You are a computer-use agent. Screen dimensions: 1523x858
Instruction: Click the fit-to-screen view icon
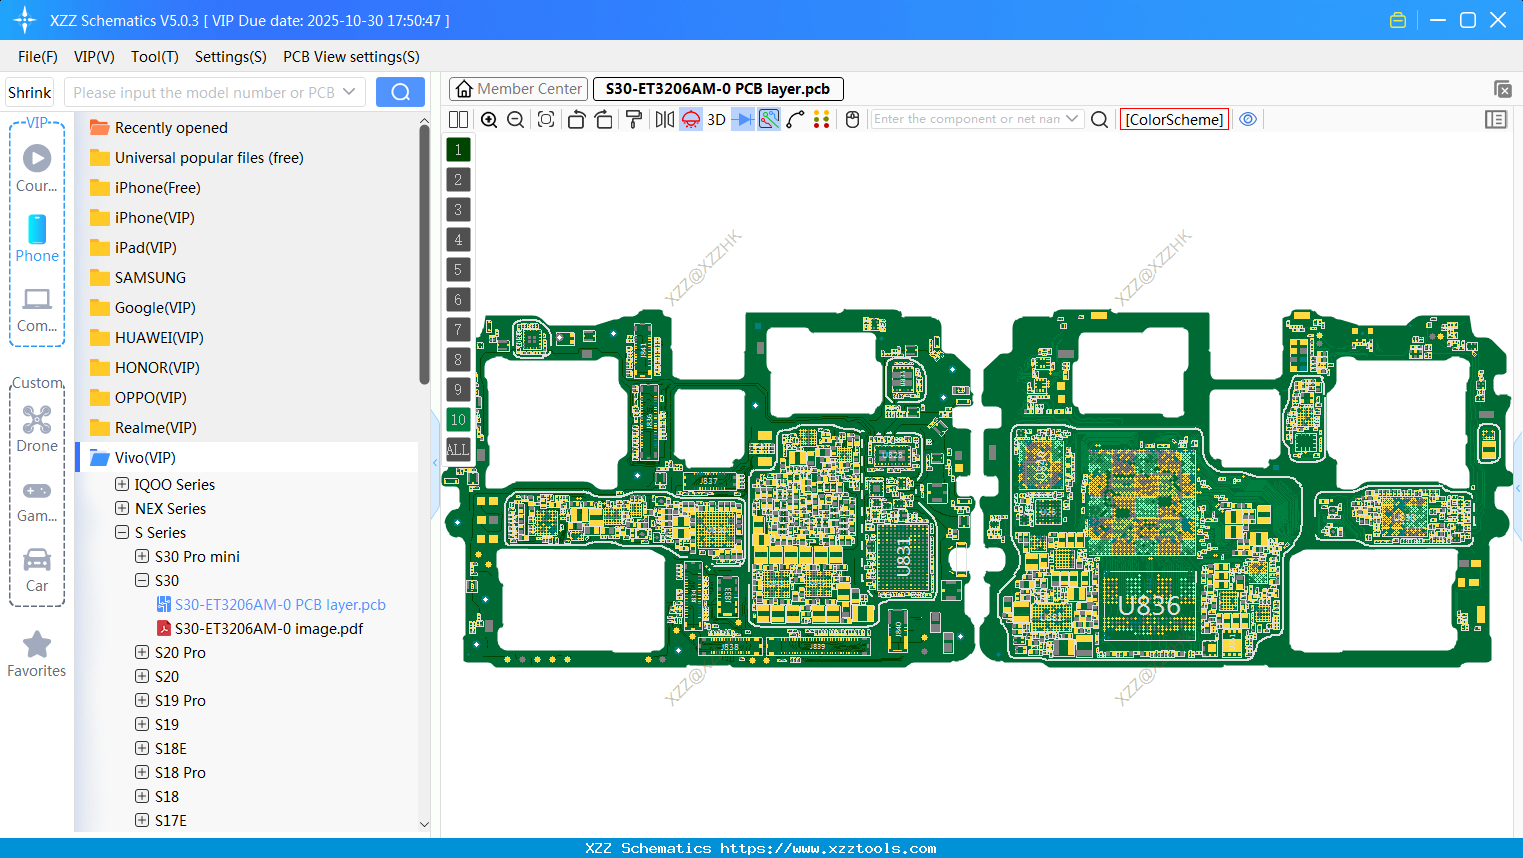pos(546,120)
